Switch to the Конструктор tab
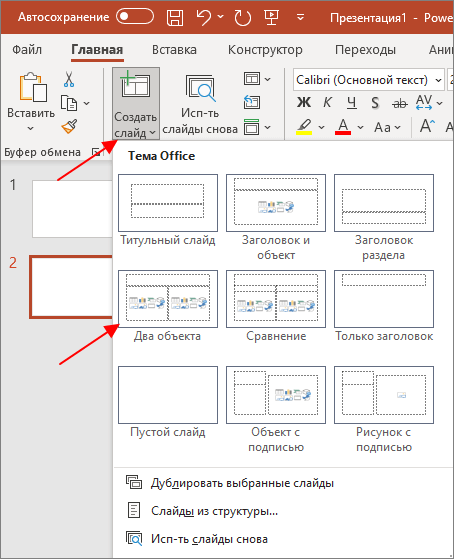 click(x=265, y=50)
